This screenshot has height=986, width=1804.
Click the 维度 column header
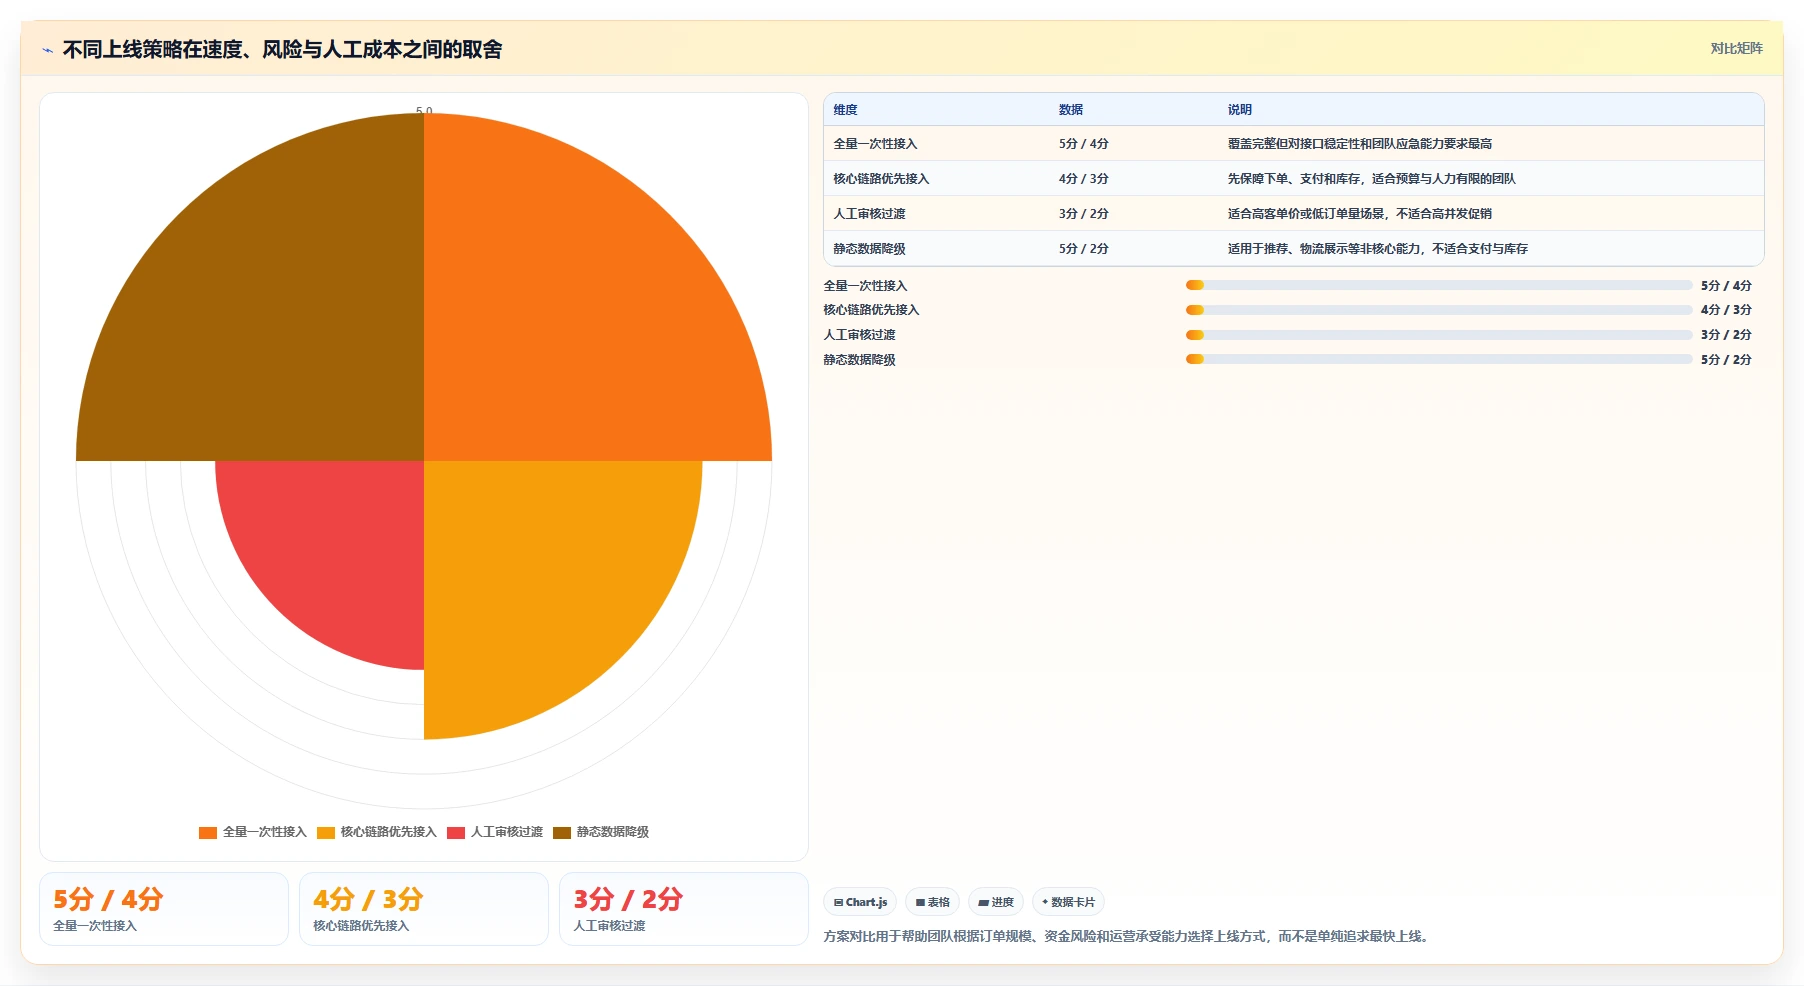(845, 110)
